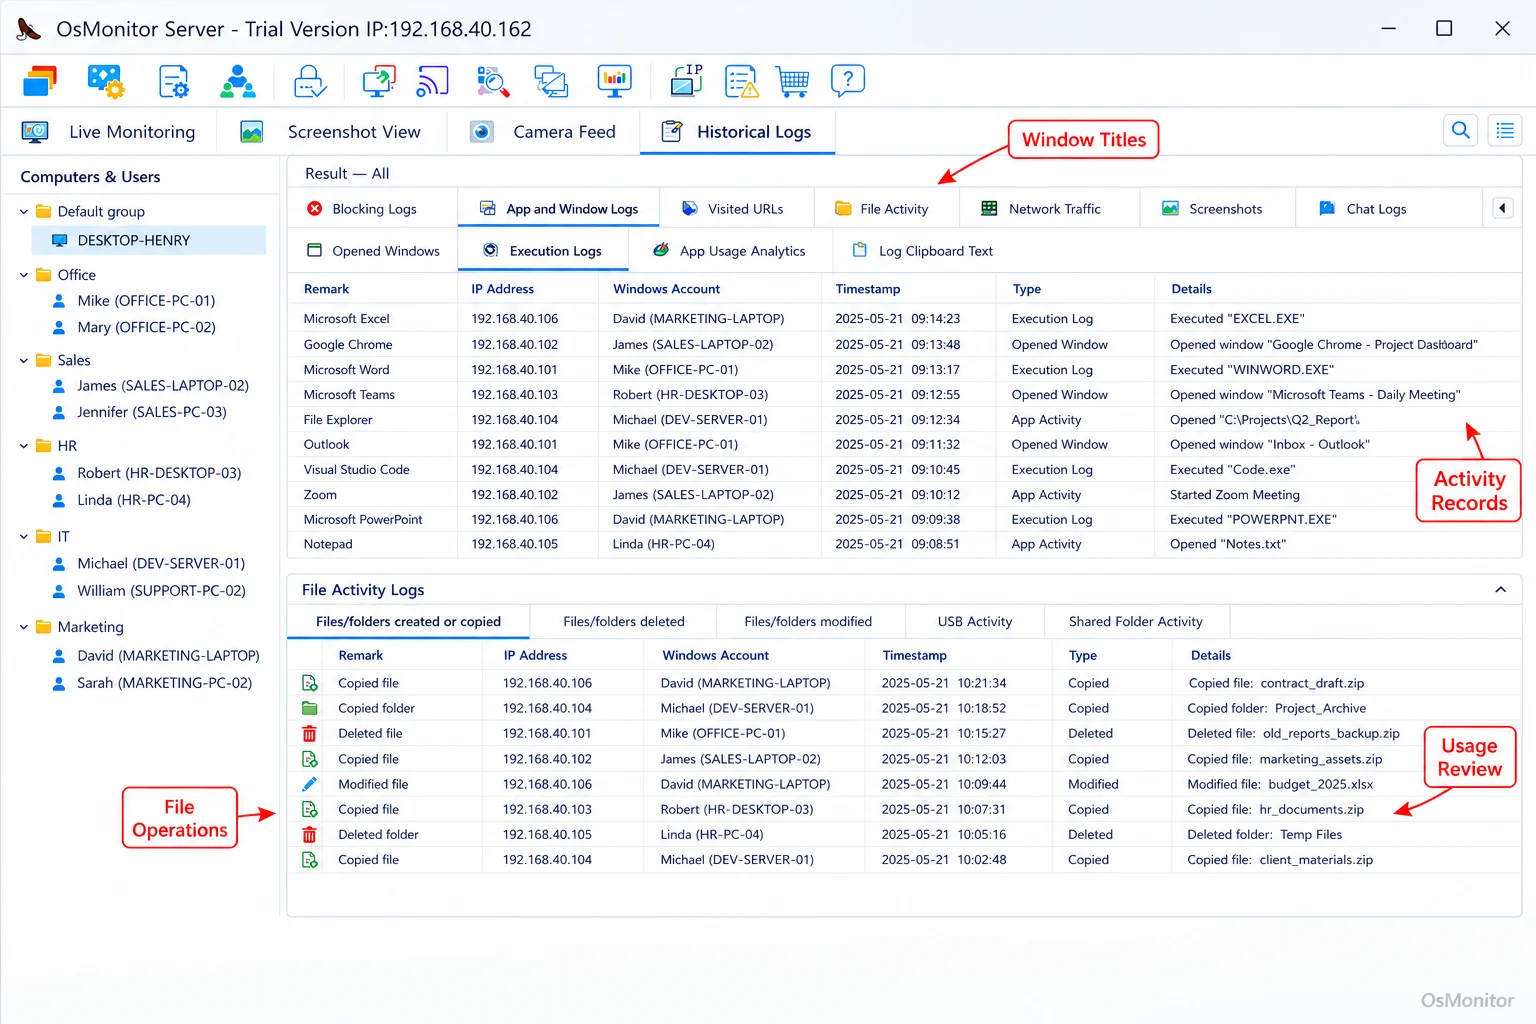Click the monitor with refresh arrow icon

click(x=379, y=81)
